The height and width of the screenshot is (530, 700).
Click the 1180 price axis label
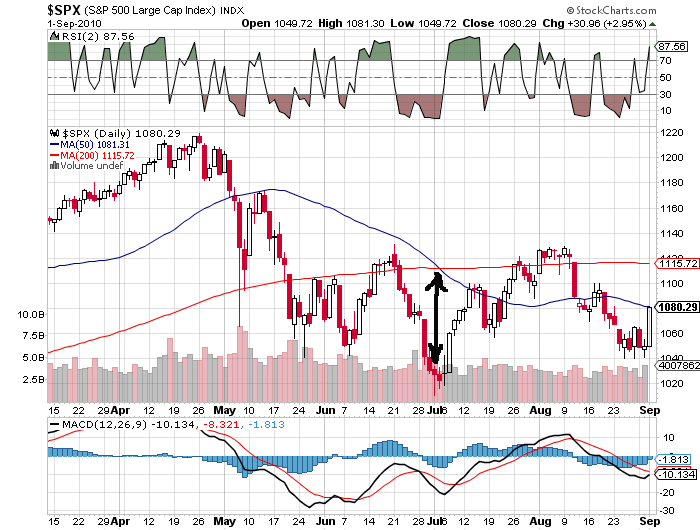671,182
